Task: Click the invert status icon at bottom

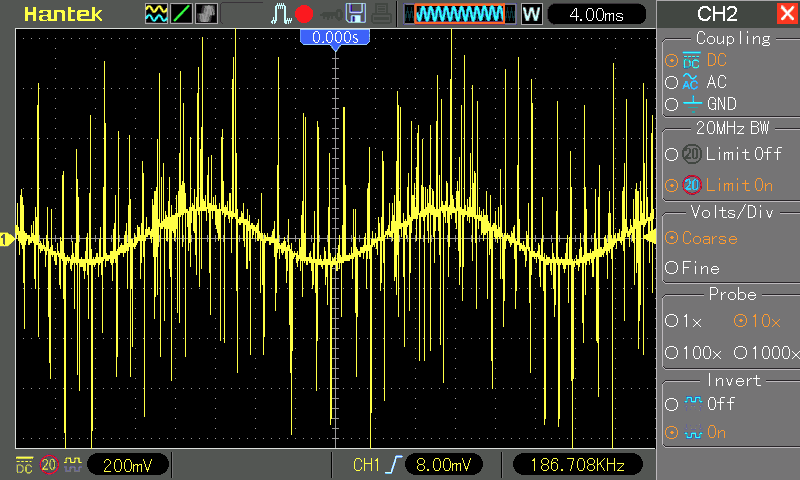Action: point(72,464)
